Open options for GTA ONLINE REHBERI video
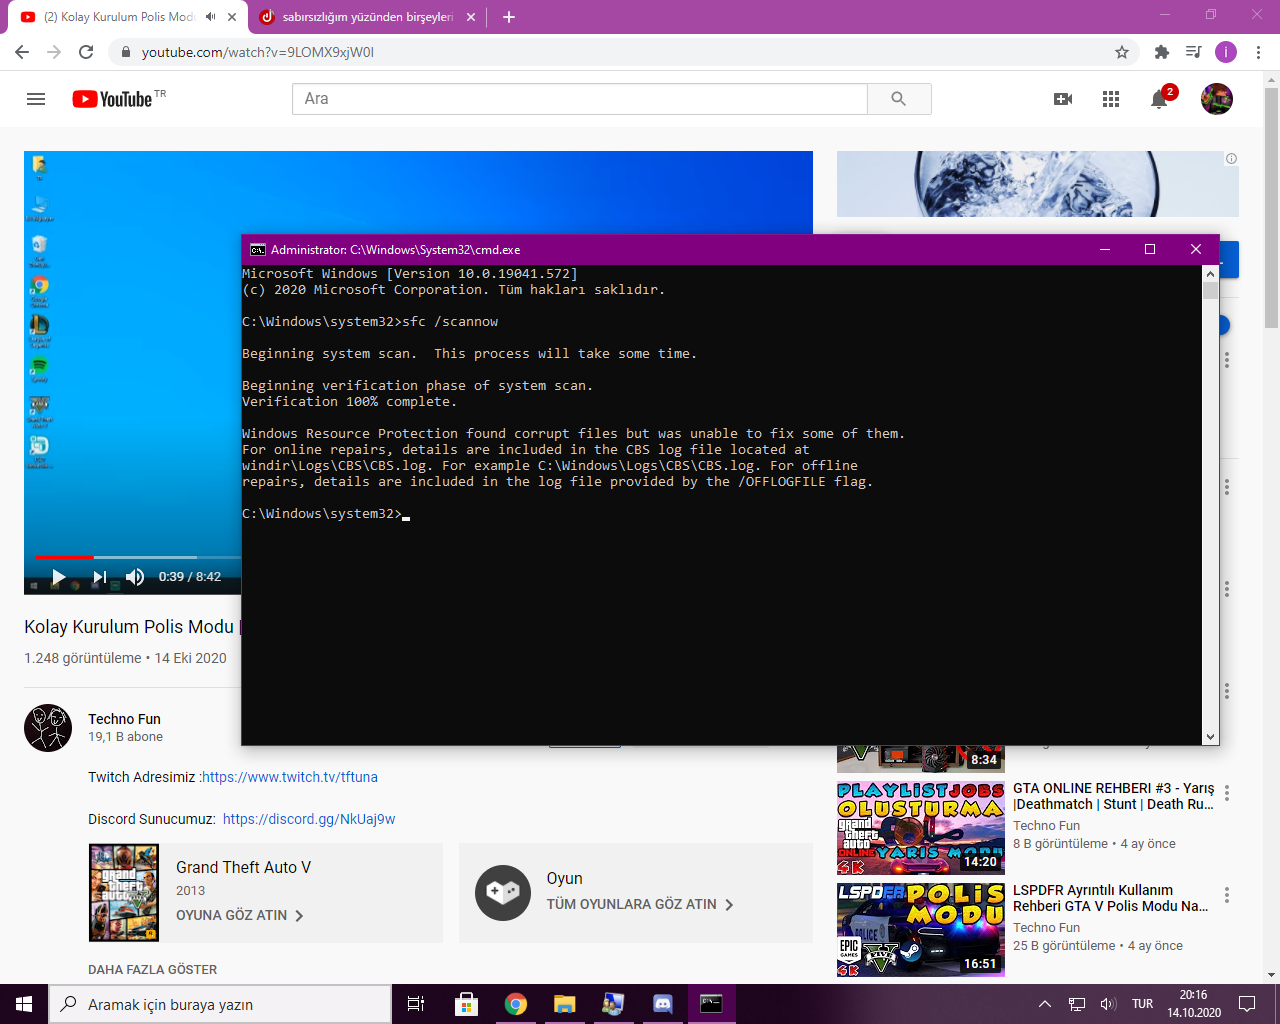This screenshot has height=1024, width=1280. tap(1227, 794)
